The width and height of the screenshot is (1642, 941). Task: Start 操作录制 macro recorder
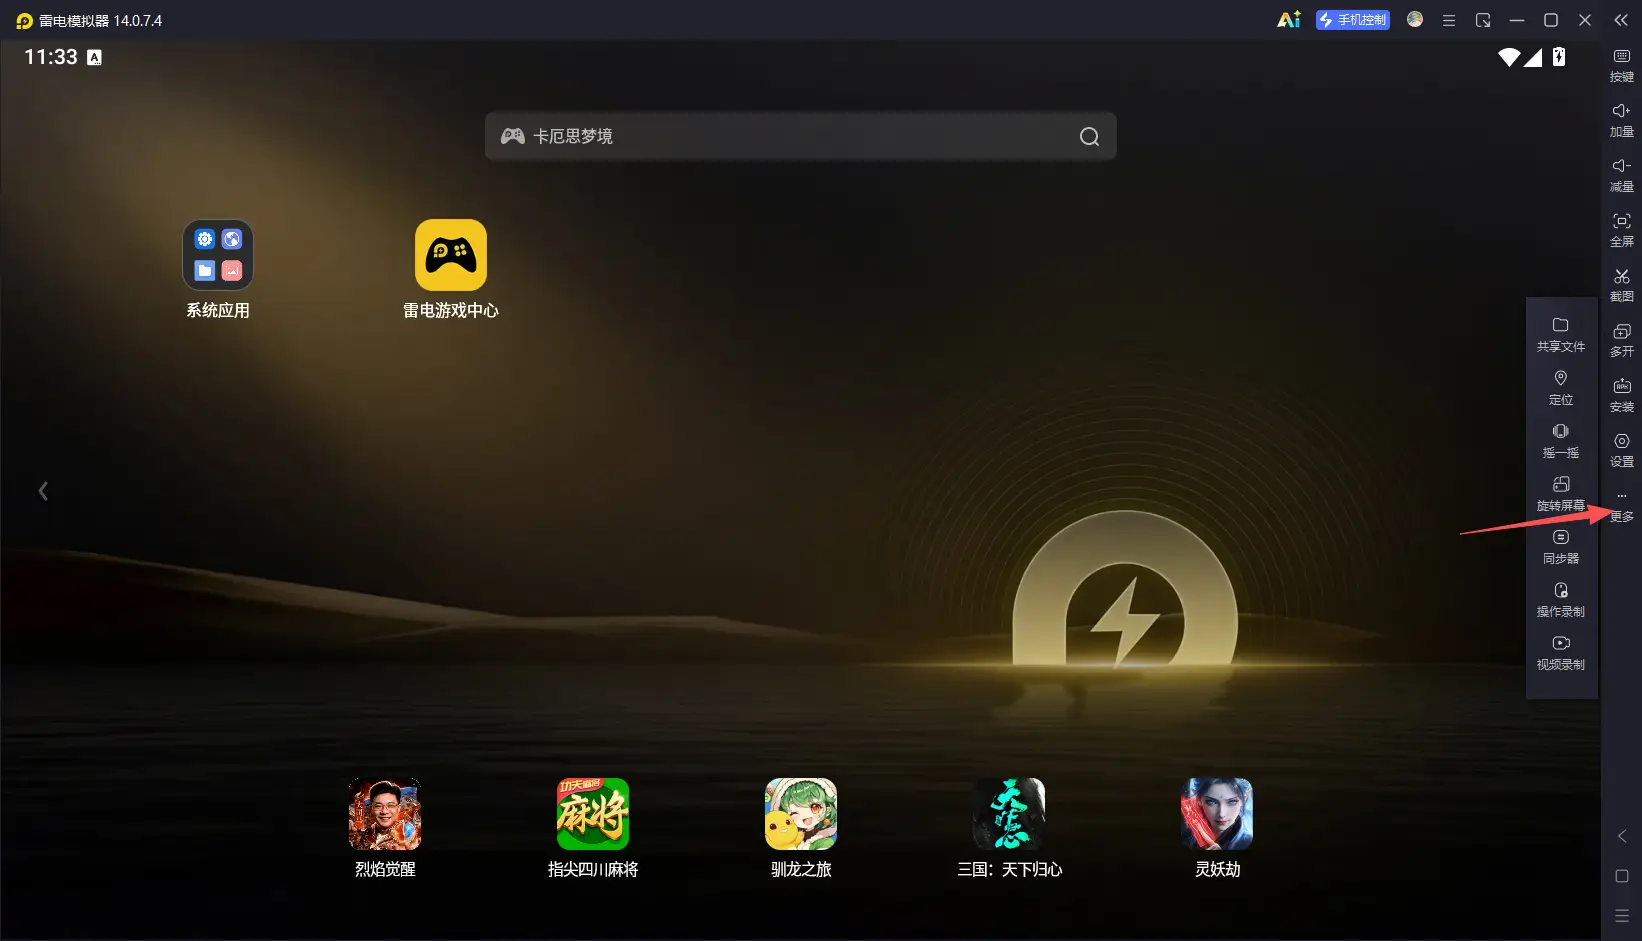click(1561, 600)
